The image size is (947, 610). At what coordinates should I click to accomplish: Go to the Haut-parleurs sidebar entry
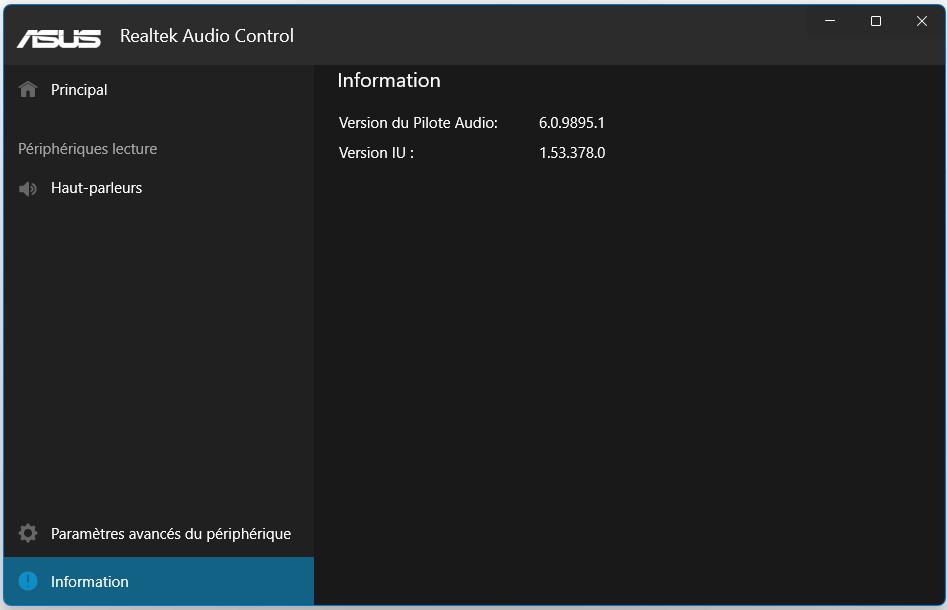pos(96,188)
